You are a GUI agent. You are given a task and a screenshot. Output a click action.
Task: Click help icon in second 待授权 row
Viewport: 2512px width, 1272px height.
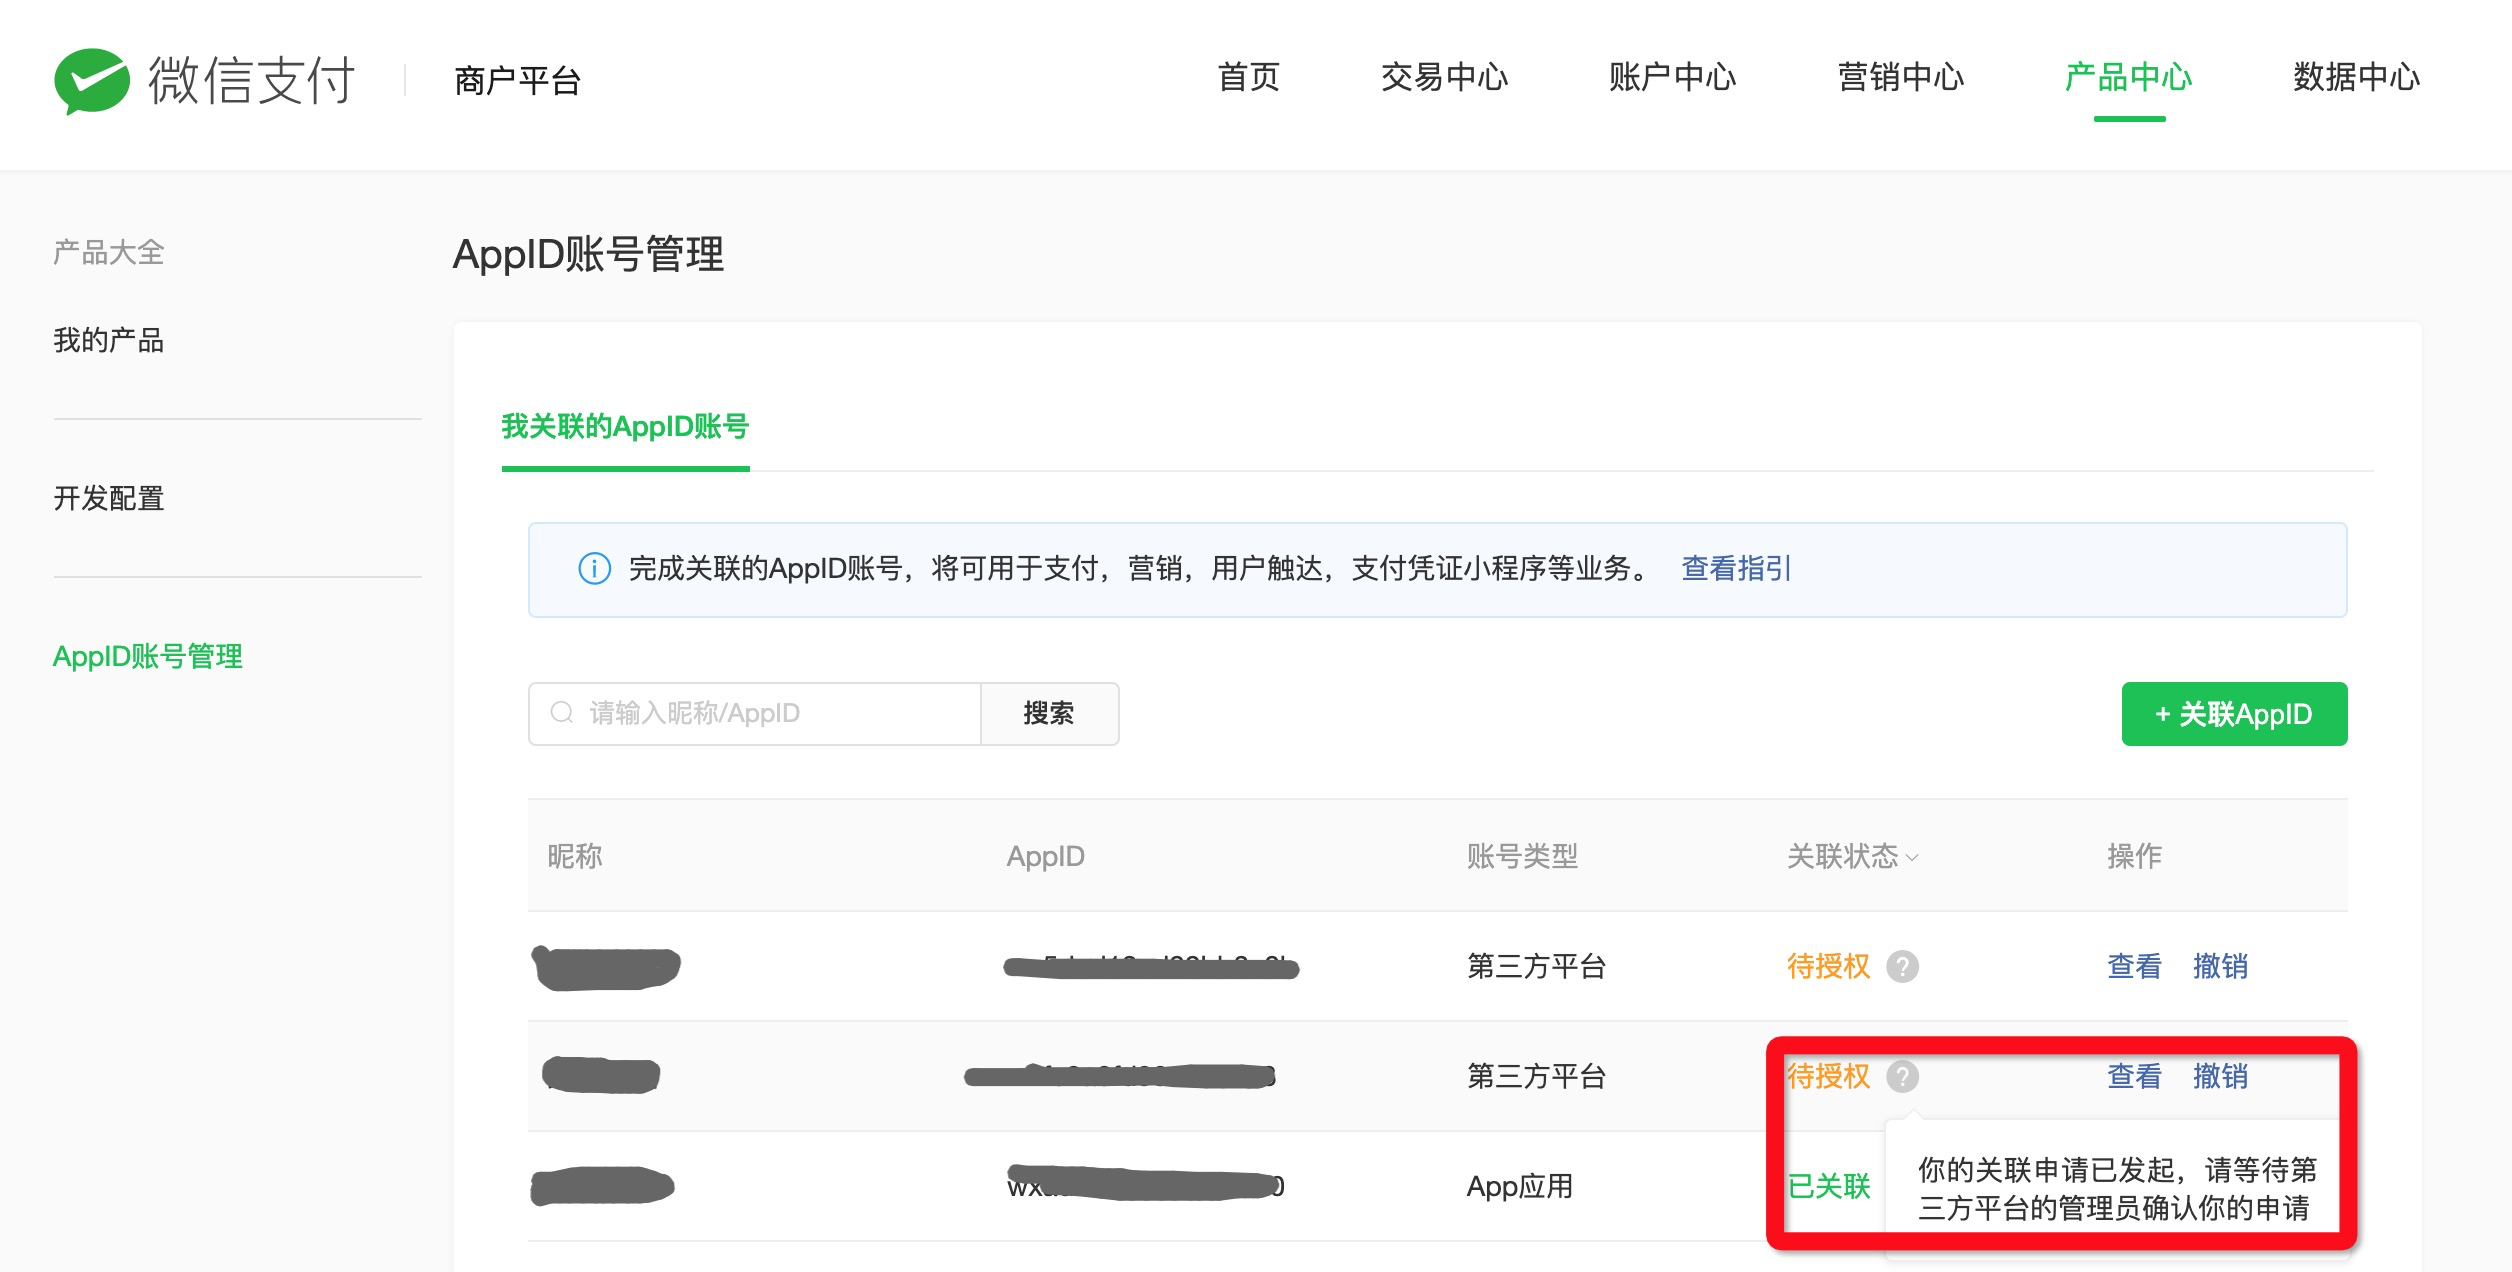1902,1077
